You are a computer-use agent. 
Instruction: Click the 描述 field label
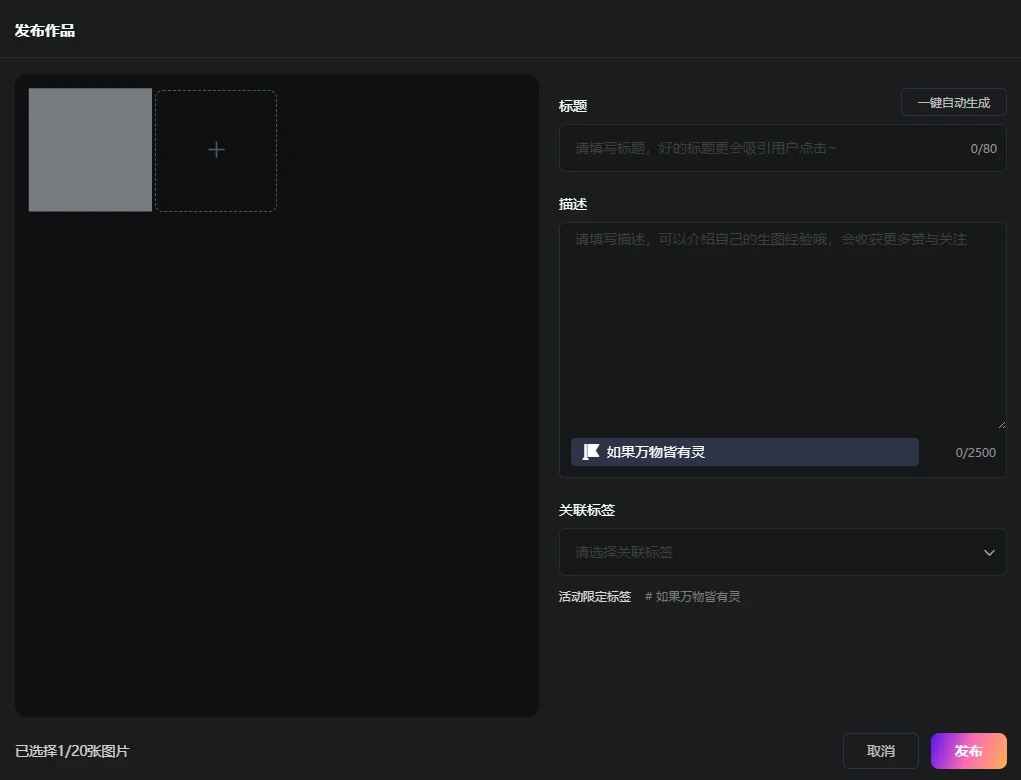573,204
